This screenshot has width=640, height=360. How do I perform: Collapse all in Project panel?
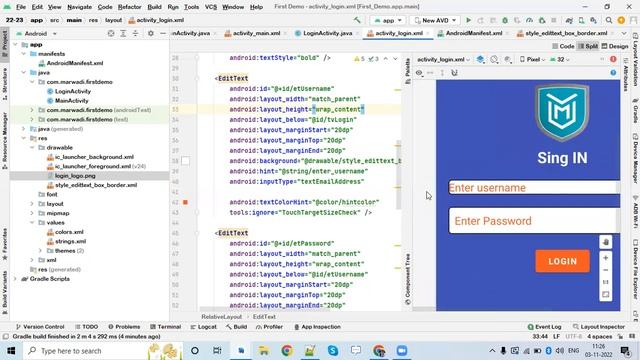point(135,33)
